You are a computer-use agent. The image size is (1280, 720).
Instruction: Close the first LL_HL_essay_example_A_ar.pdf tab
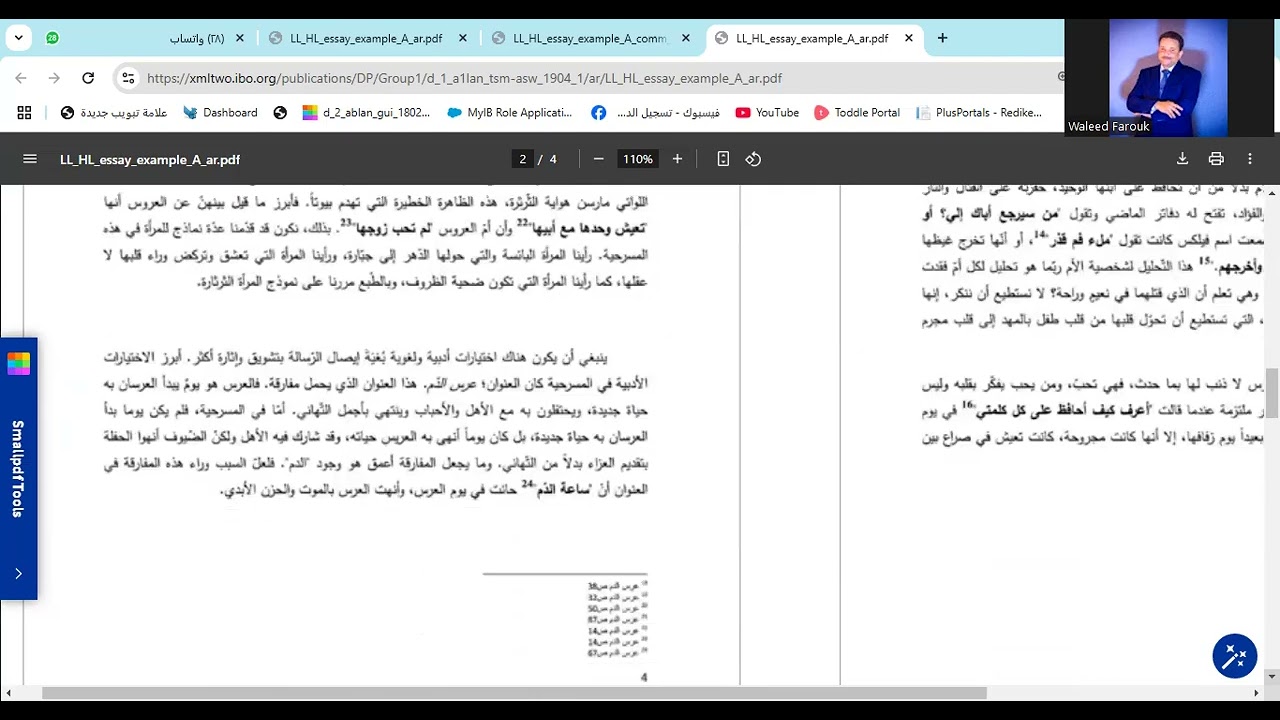pyautogui.click(x=462, y=38)
